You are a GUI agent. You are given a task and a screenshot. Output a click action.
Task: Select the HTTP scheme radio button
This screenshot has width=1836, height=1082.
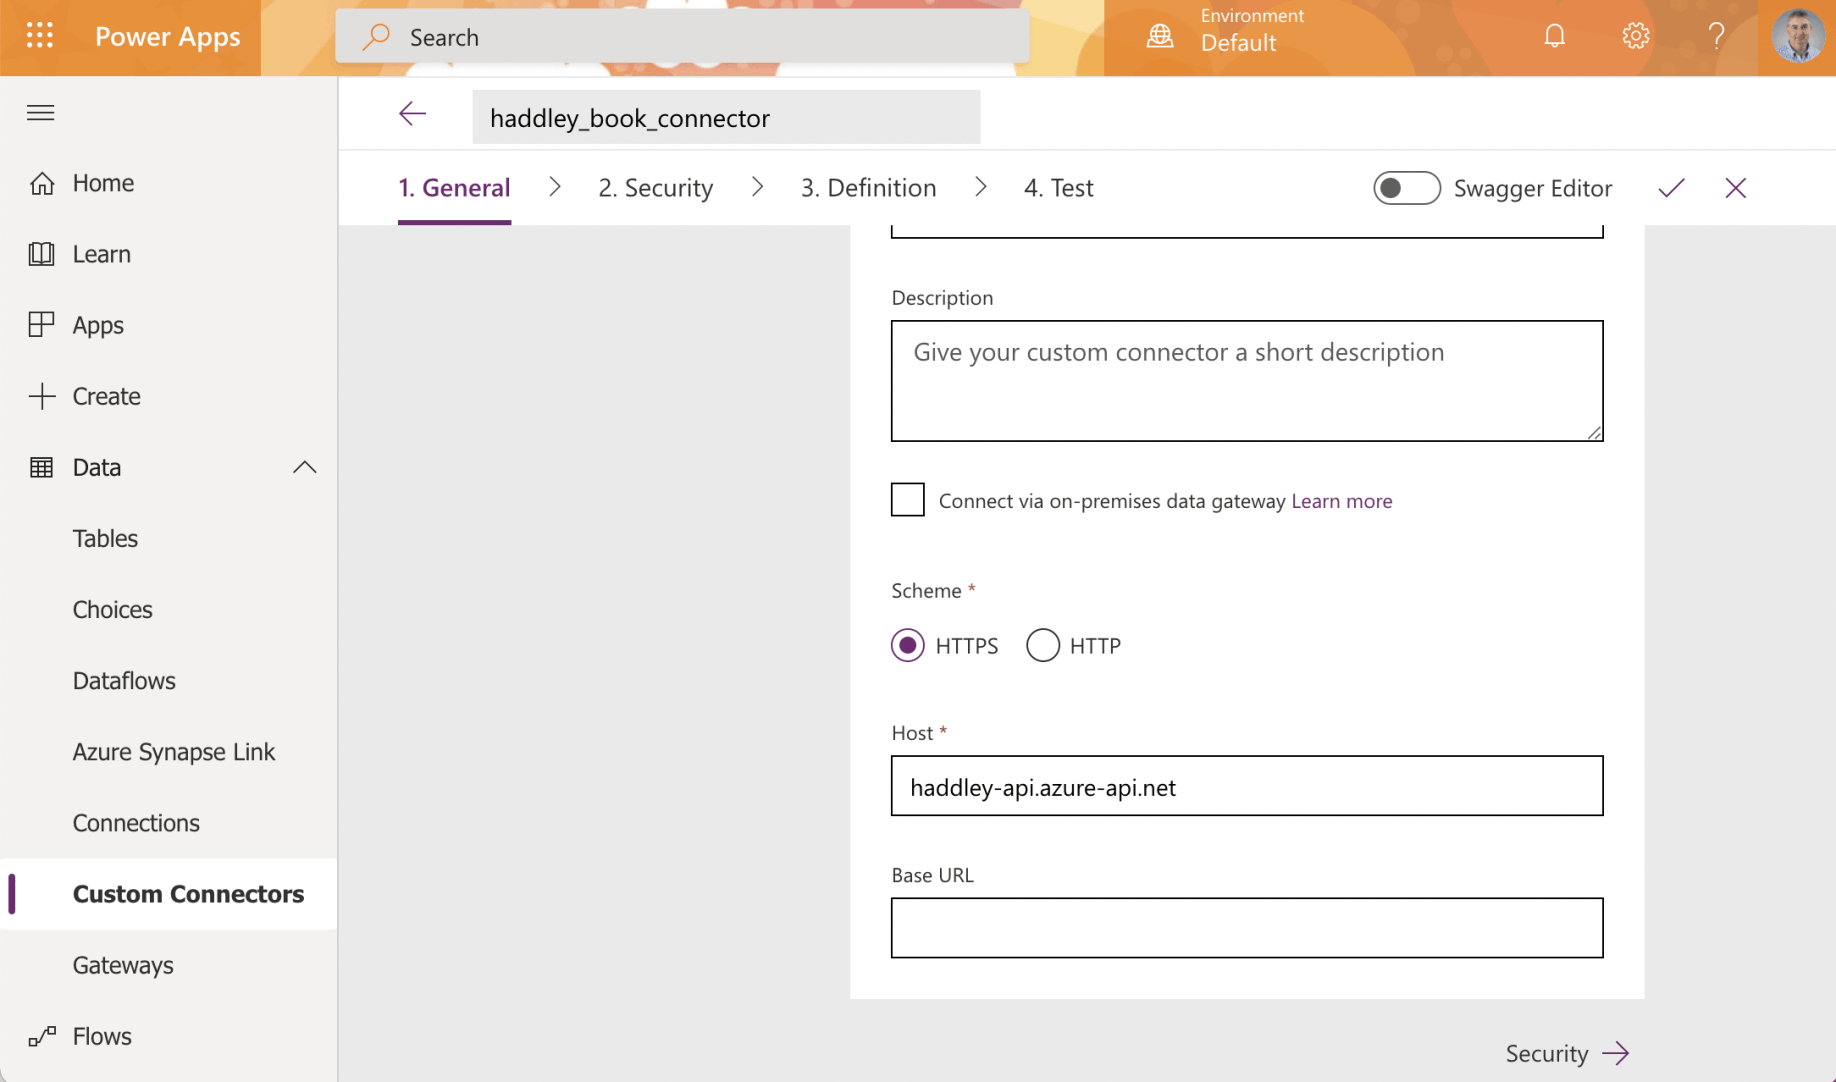click(1043, 646)
